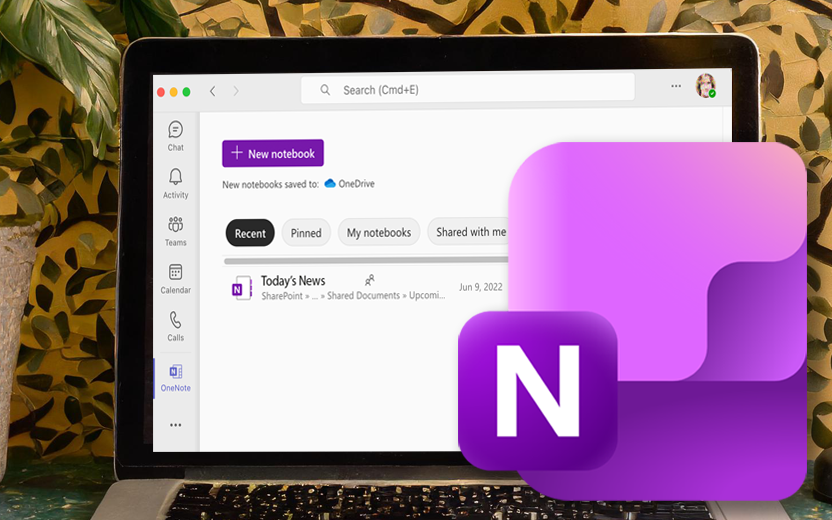Click the yellow minimize window button
The image size is (832, 520).
coord(174,92)
